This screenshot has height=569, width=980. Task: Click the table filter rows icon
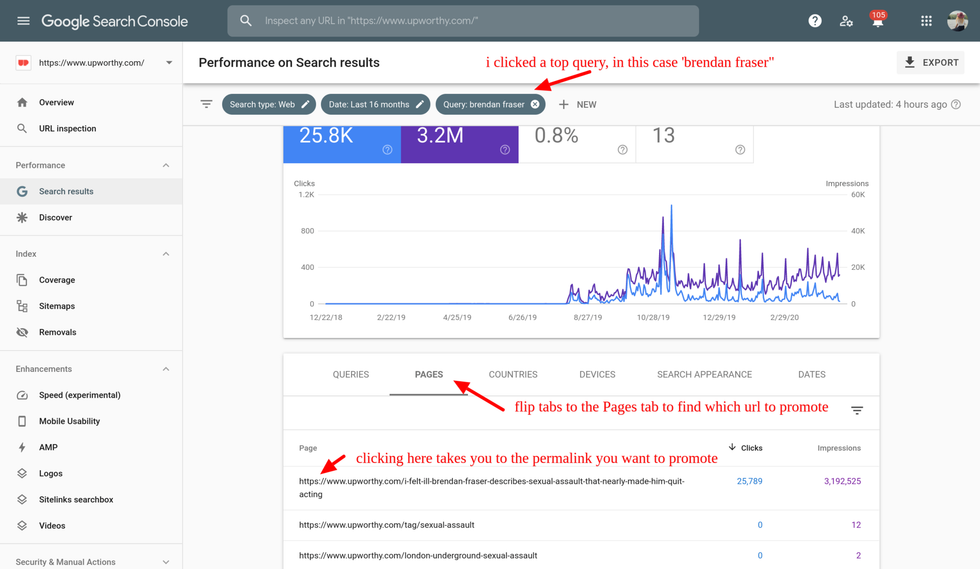(x=856, y=411)
